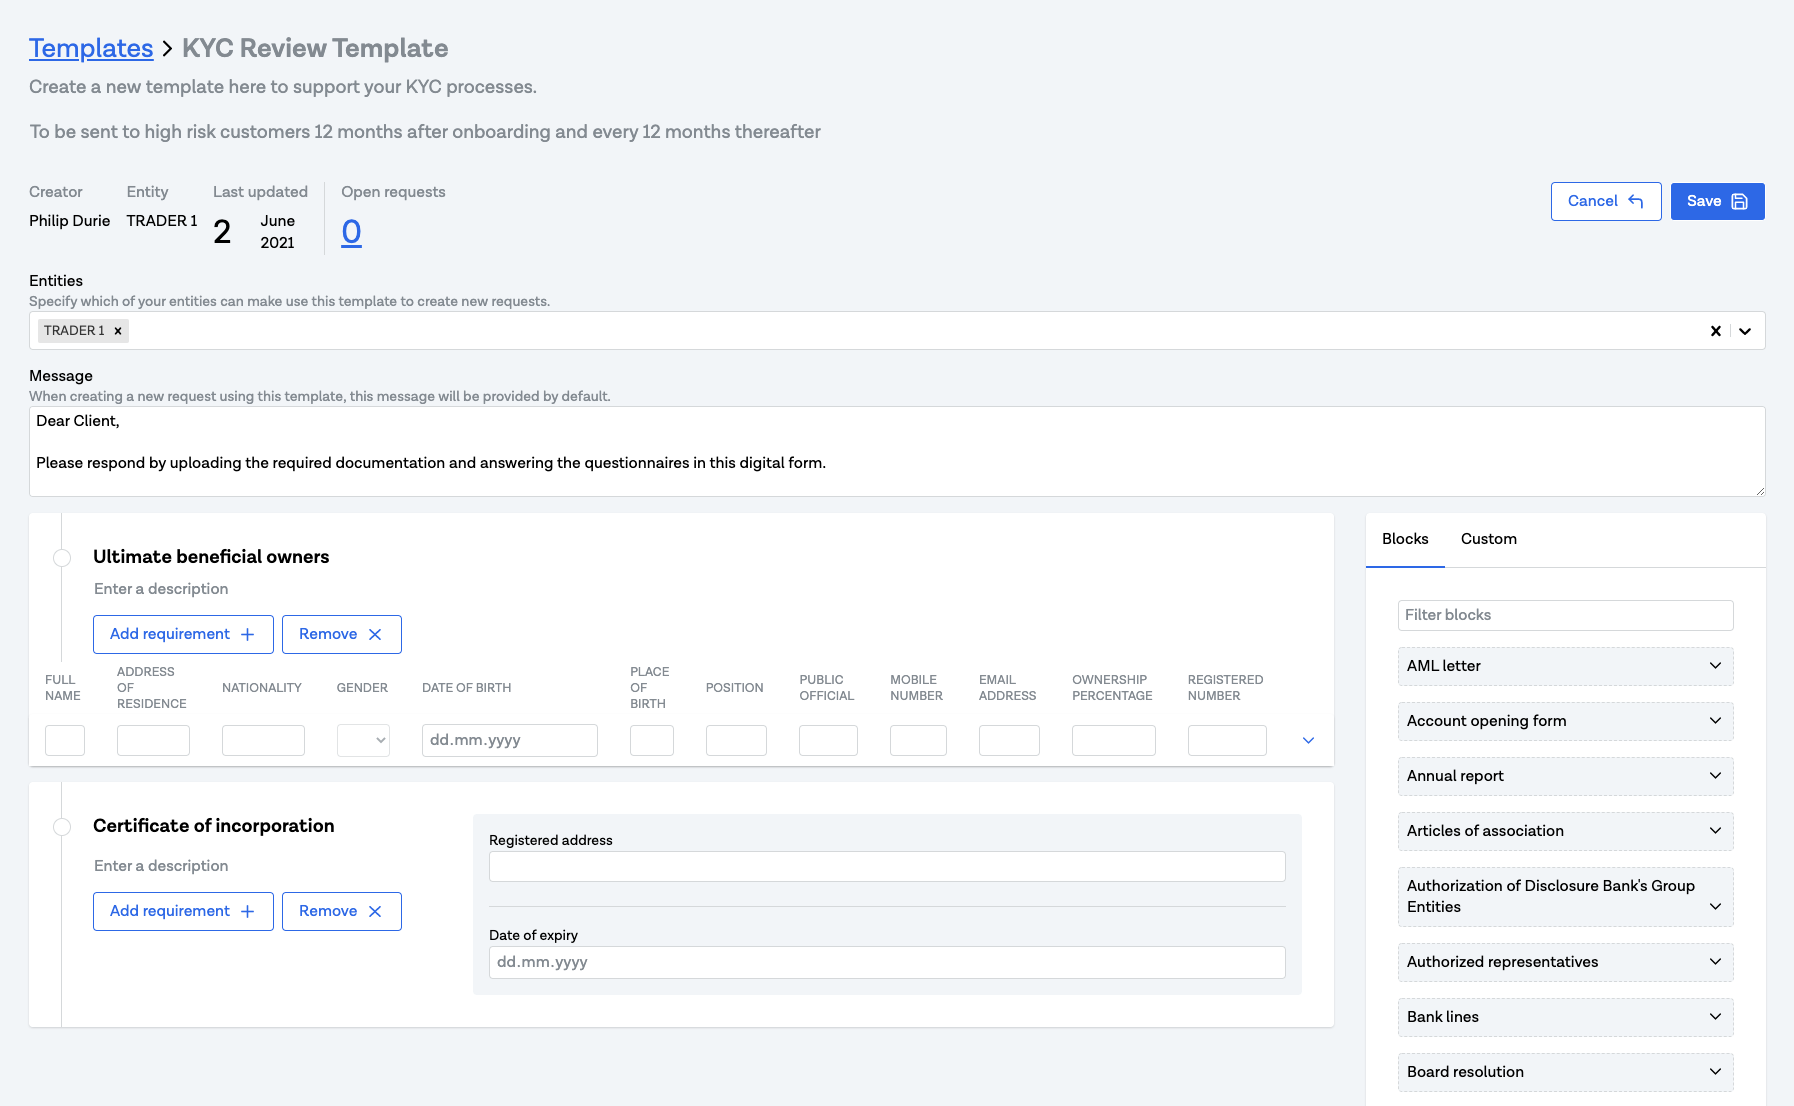The width and height of the screenshot is (1794, 1106).
Task: Expand the Articles of association block
Action: 1715,831
